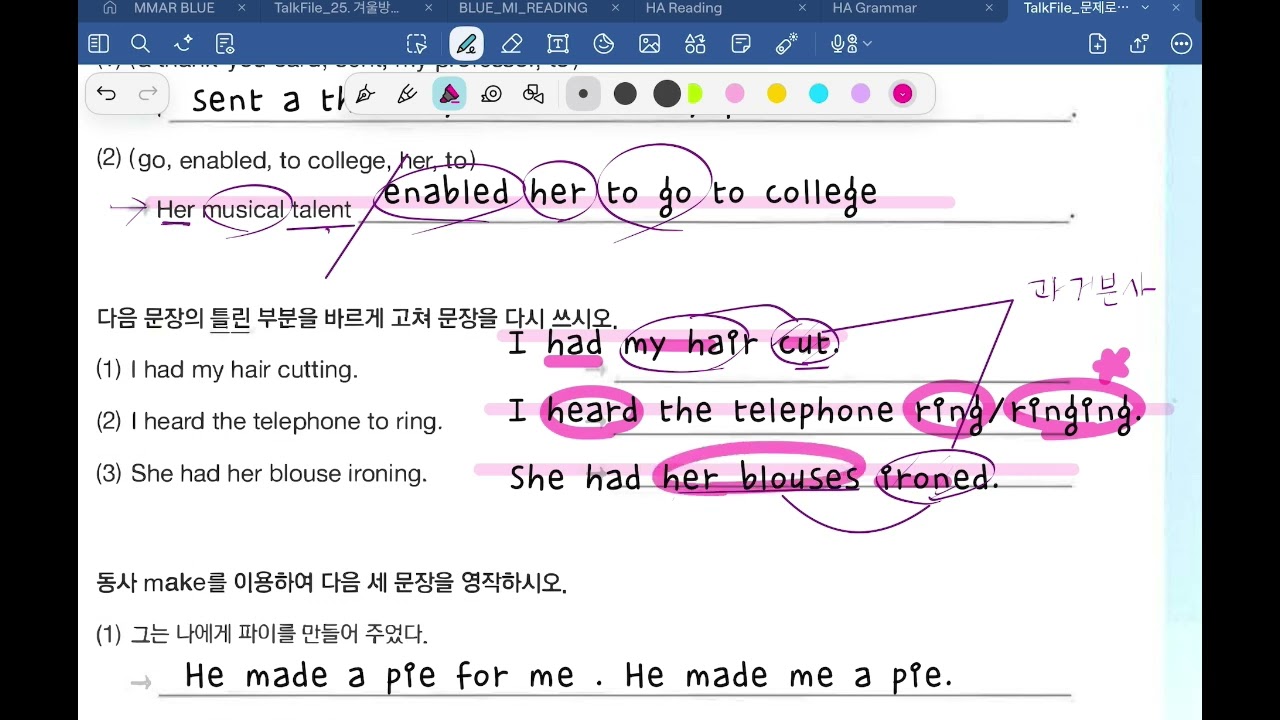
Task: Click the prompt '(go, enabled, to college, her, to)'
Action: click(x=302, y=160)
